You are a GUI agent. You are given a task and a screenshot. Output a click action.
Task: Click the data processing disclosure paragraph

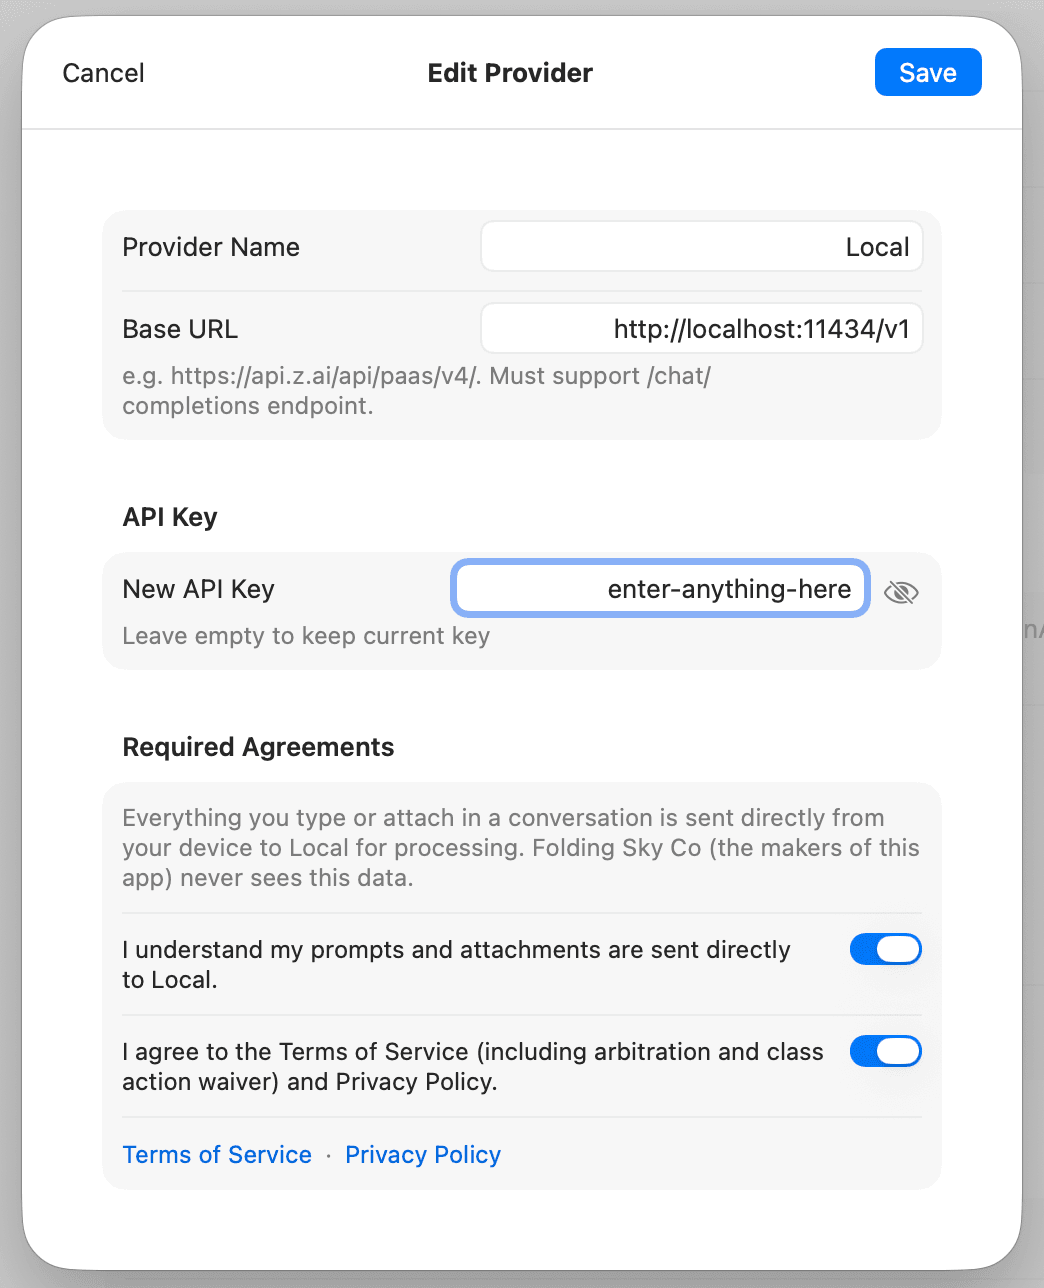coord(520,847)
